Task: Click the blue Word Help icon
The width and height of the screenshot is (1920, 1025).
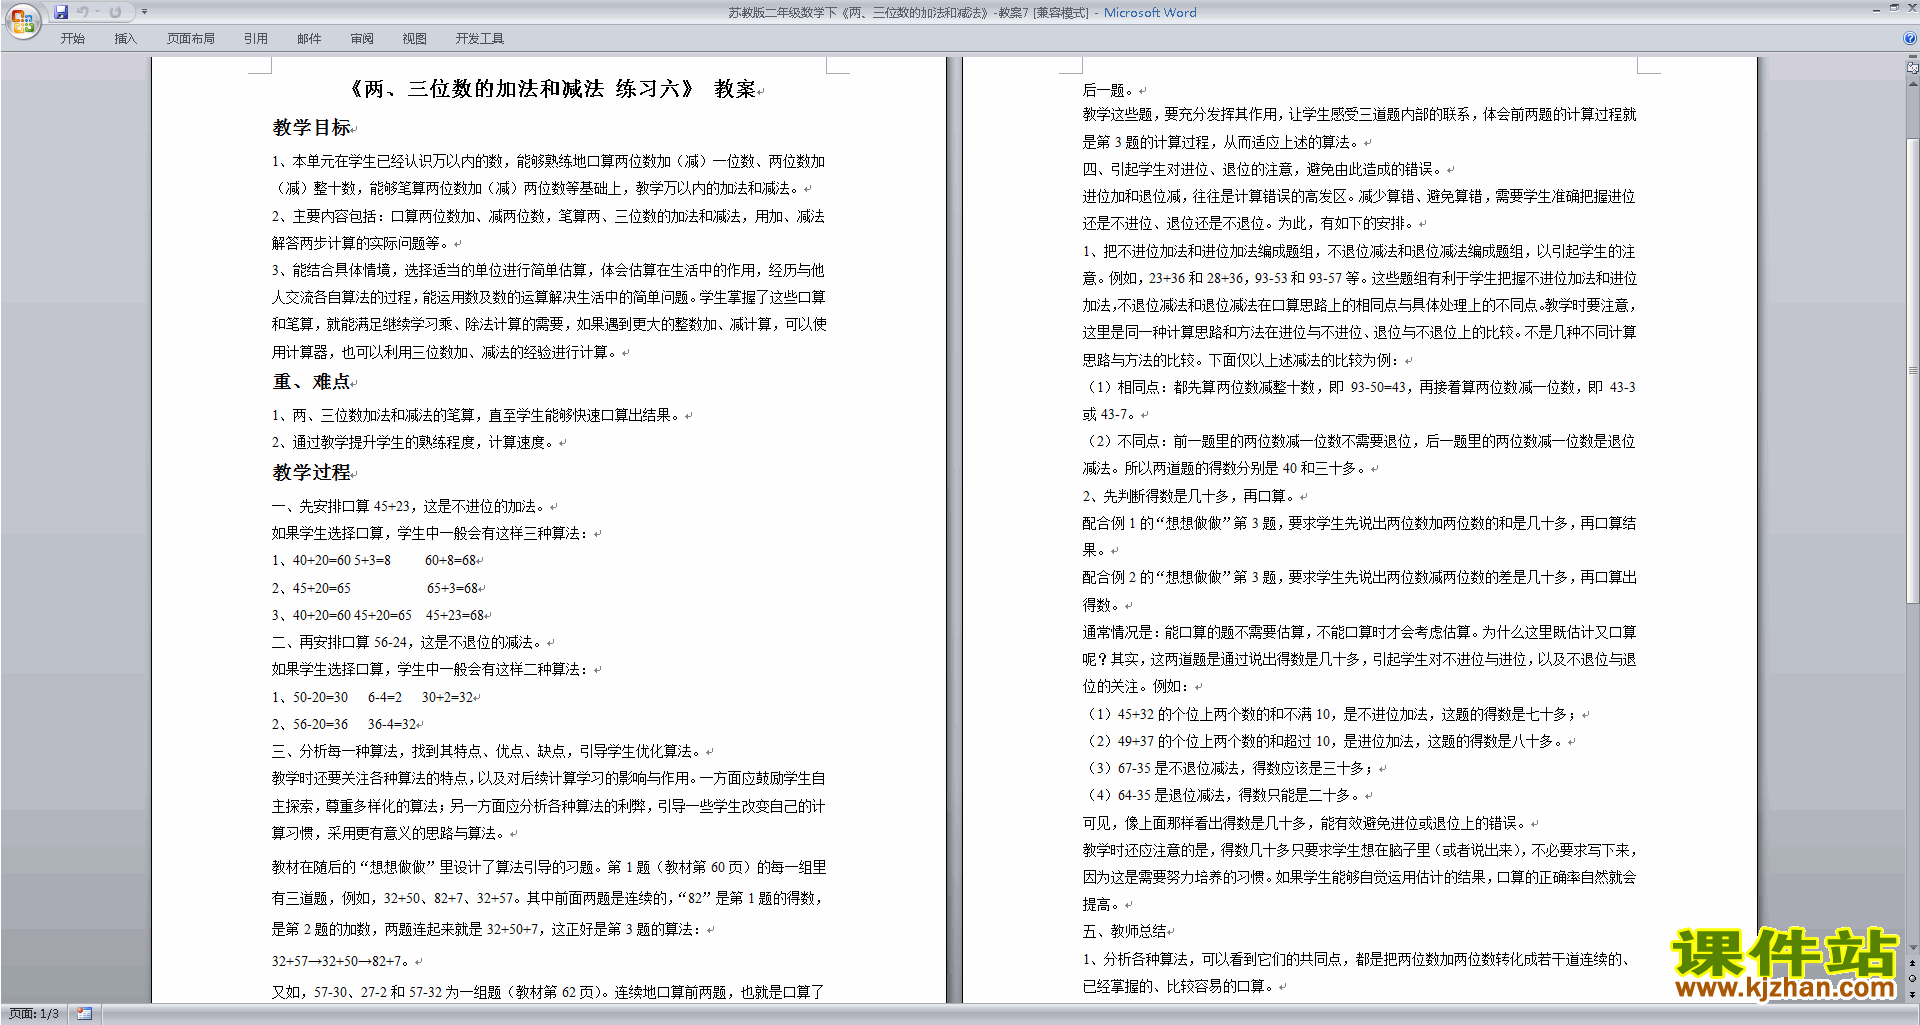Action: pyautogui.click(x=1911, y=38)
